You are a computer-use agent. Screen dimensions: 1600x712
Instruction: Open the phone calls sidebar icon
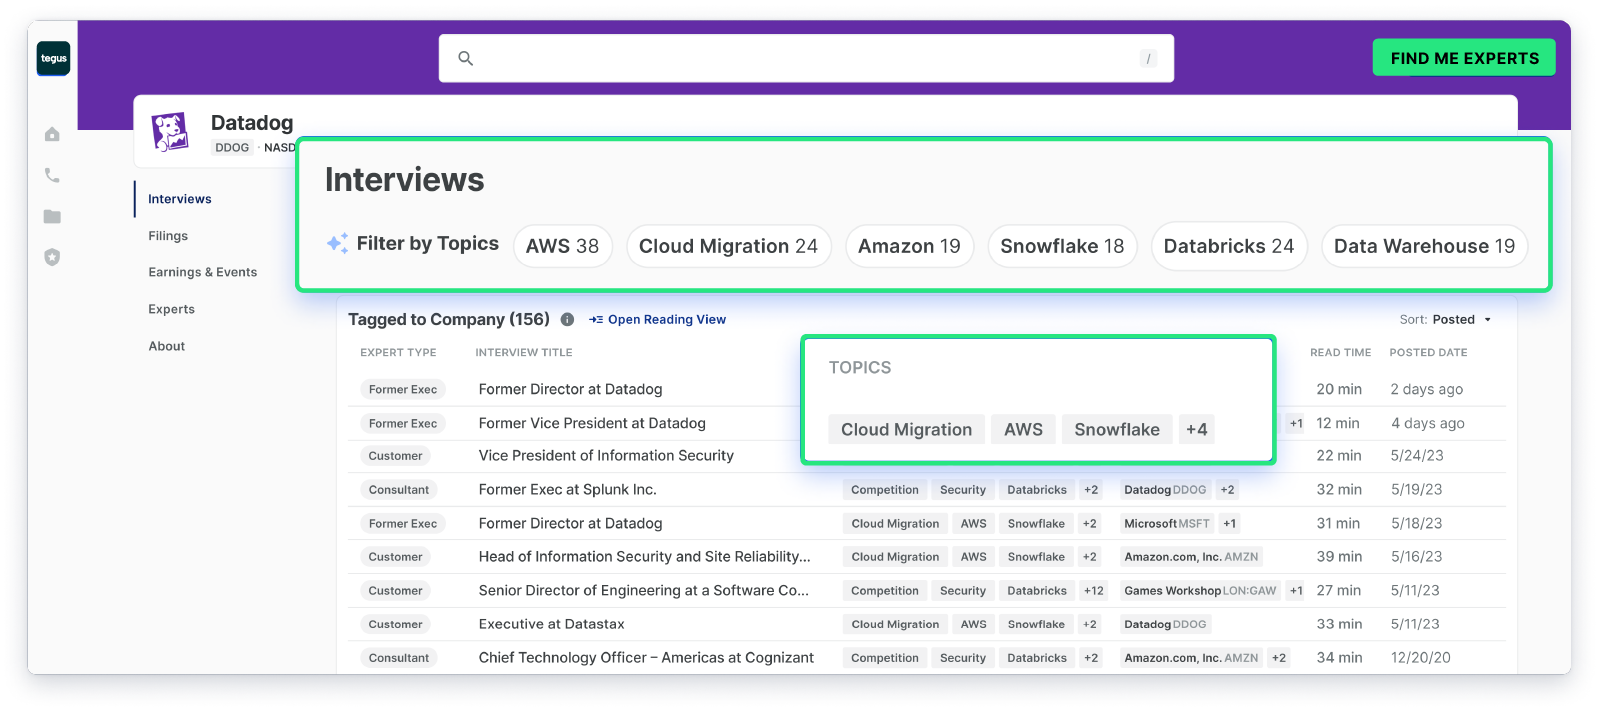click(52, 175)
